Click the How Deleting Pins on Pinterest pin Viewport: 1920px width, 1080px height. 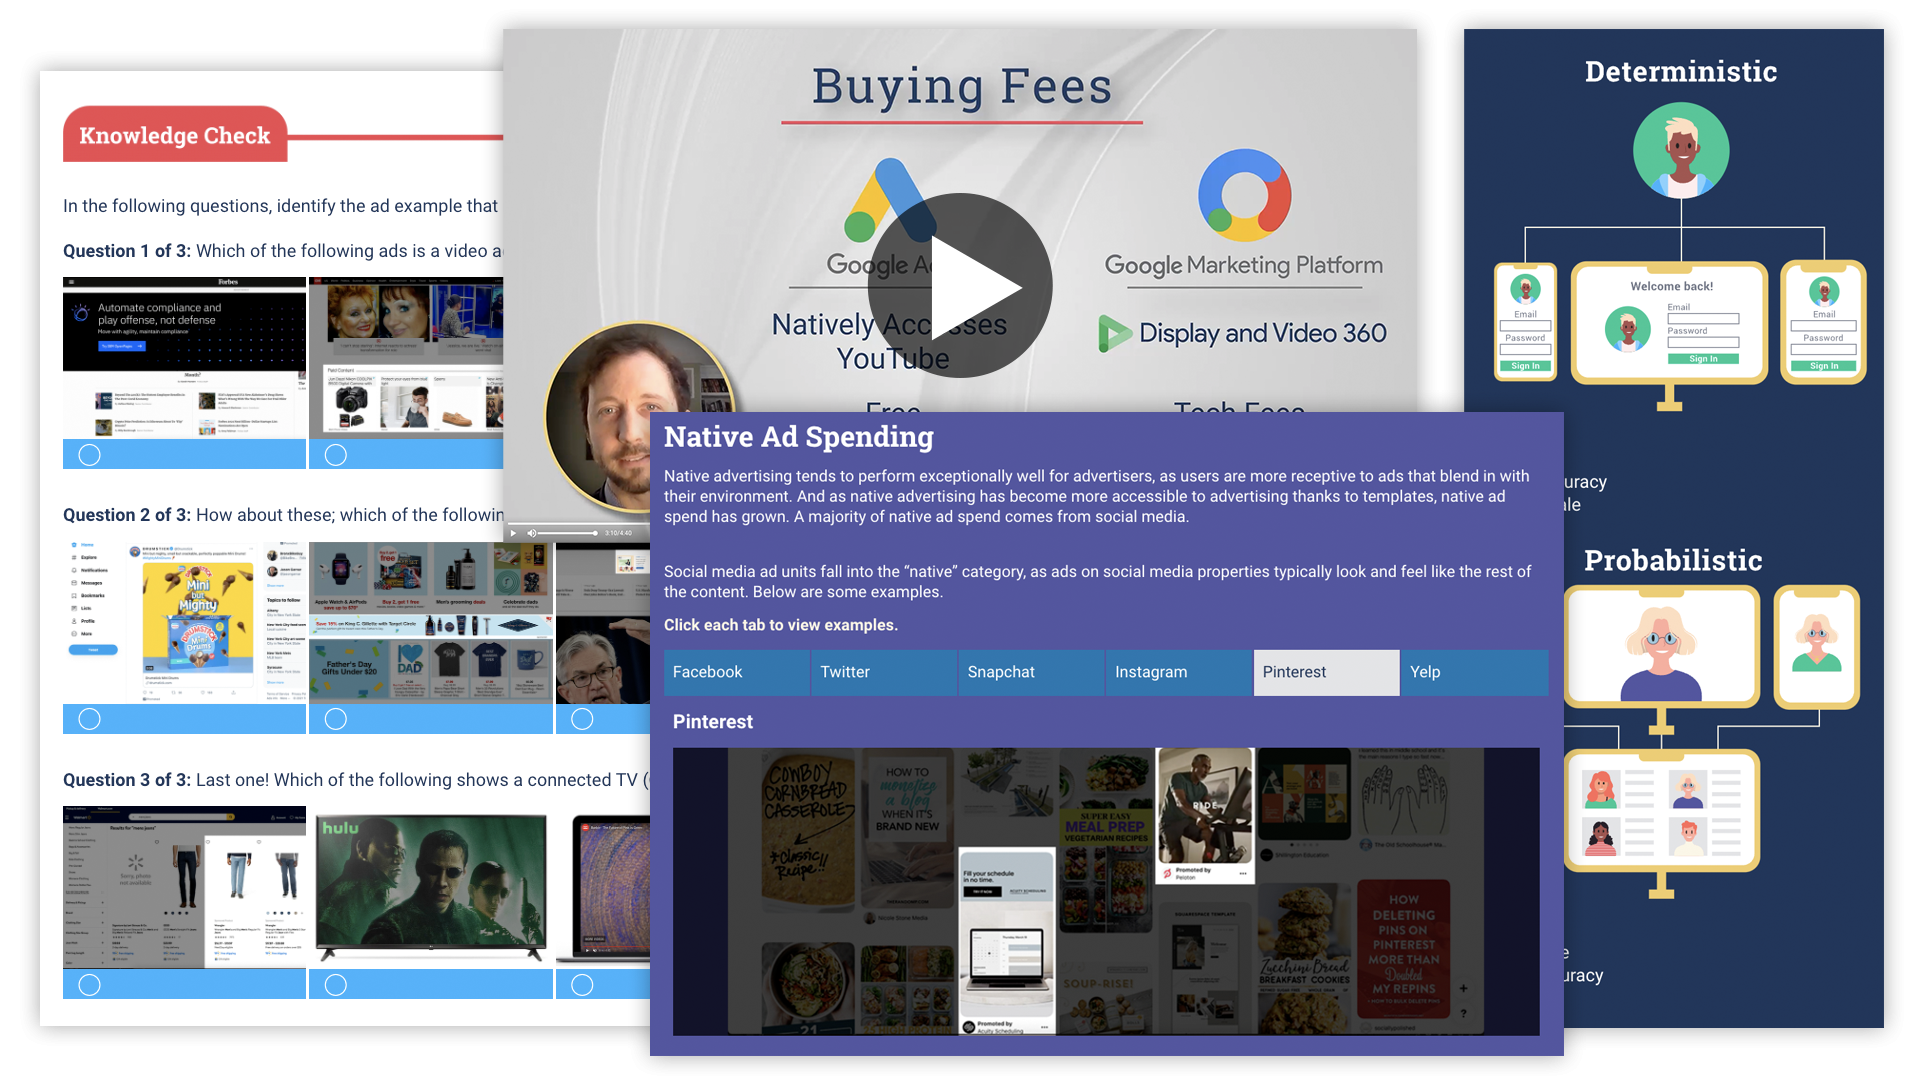(x=1403, y=950)
